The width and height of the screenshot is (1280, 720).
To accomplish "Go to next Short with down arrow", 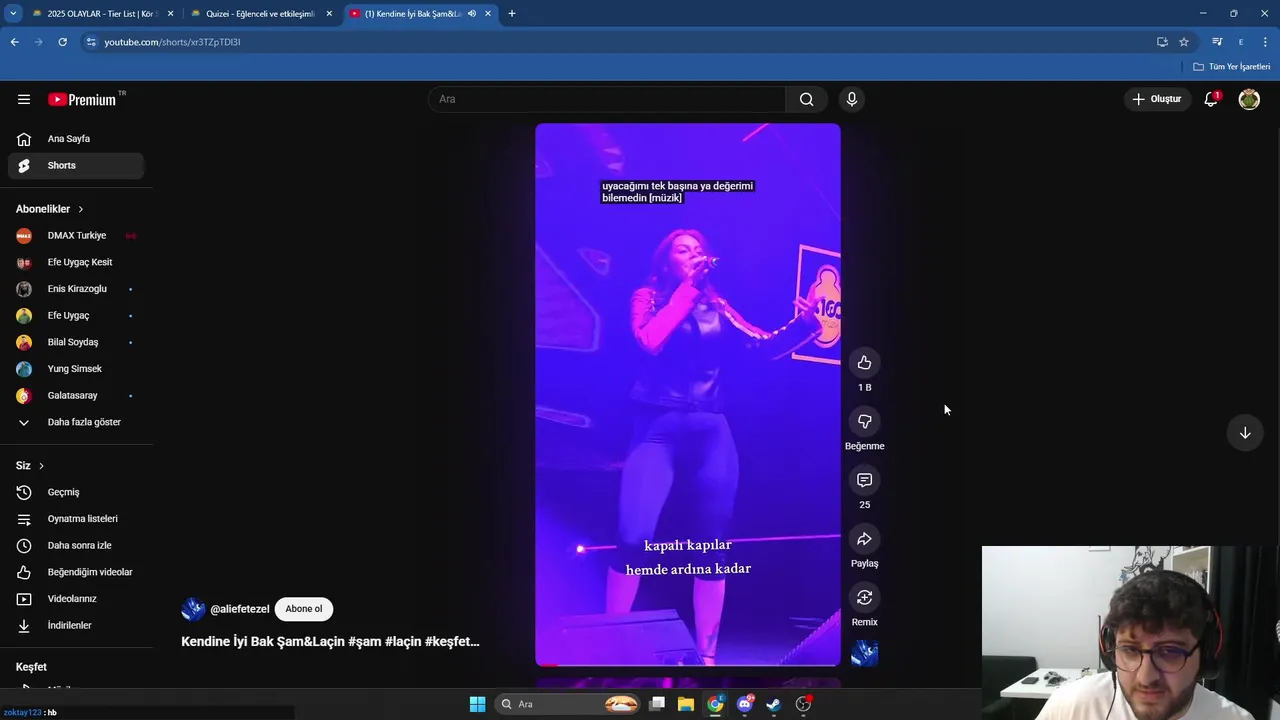I will (x=1245, y=433).
